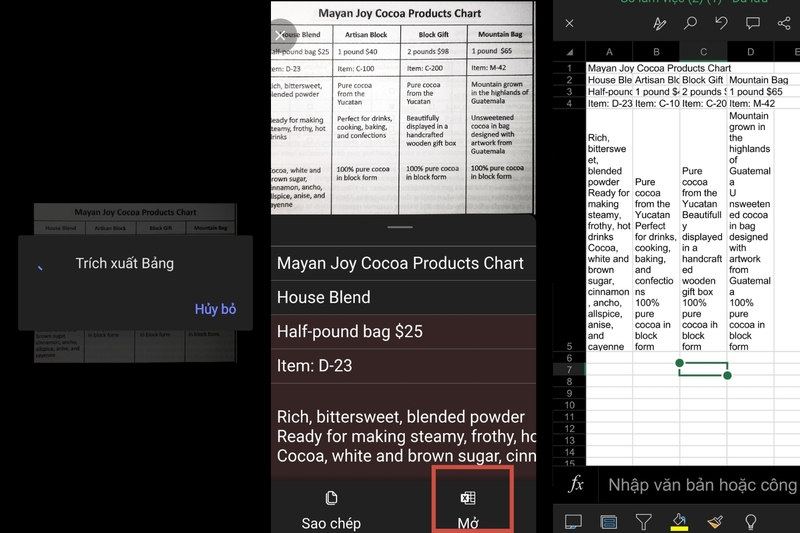Tap 'Item: C-200' cell in the table photo
This screenshot has height=533, width=800.
tap(424, 68)
